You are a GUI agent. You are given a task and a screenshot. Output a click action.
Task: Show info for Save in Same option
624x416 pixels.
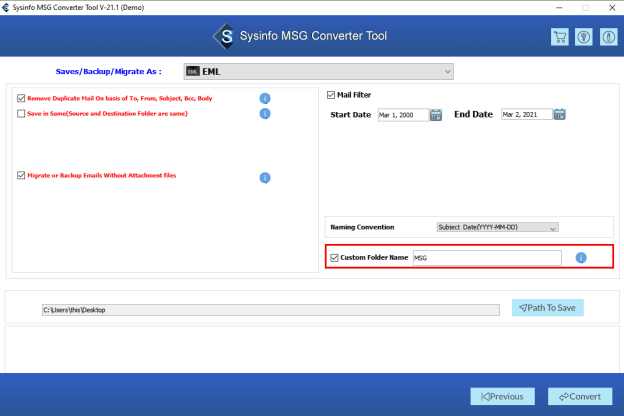265,114
